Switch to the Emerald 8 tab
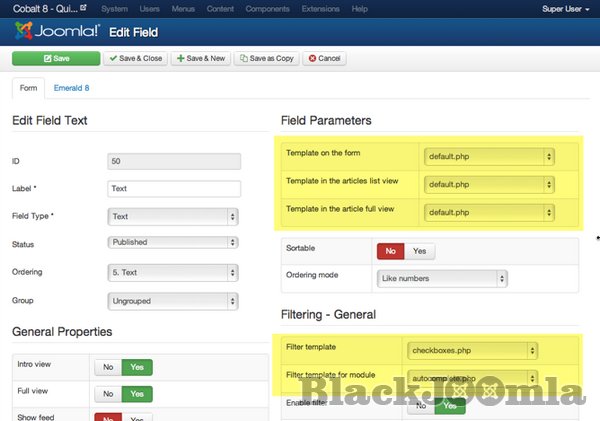The width and height of the screenshot is (600, 421). pyautogui.click(x=71, y=88)
